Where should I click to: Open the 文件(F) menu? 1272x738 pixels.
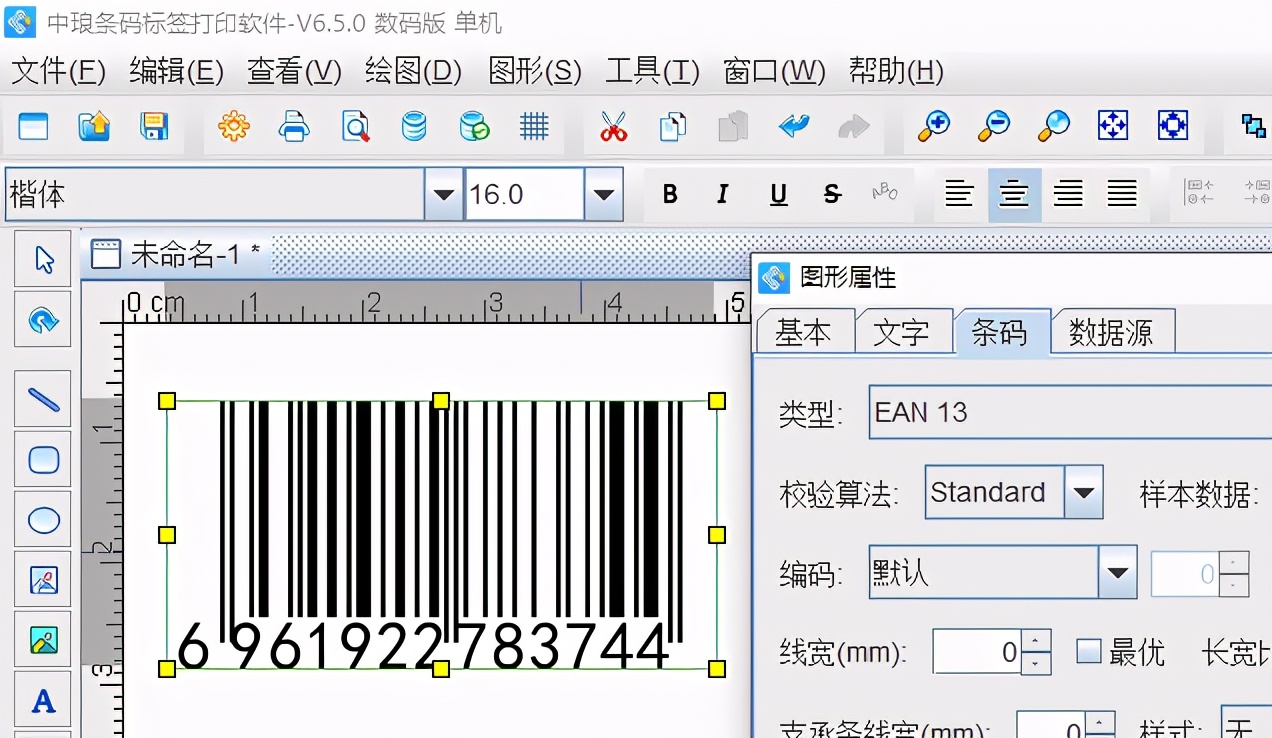[x=58, y=71]
